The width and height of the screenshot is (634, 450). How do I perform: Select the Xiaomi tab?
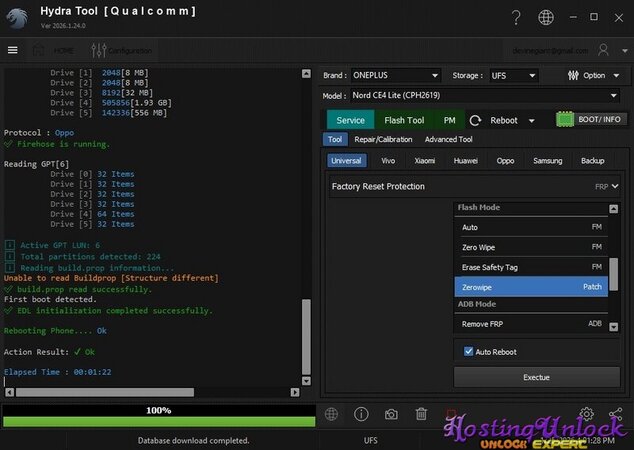pyautogui.click(x=425, y=160)
